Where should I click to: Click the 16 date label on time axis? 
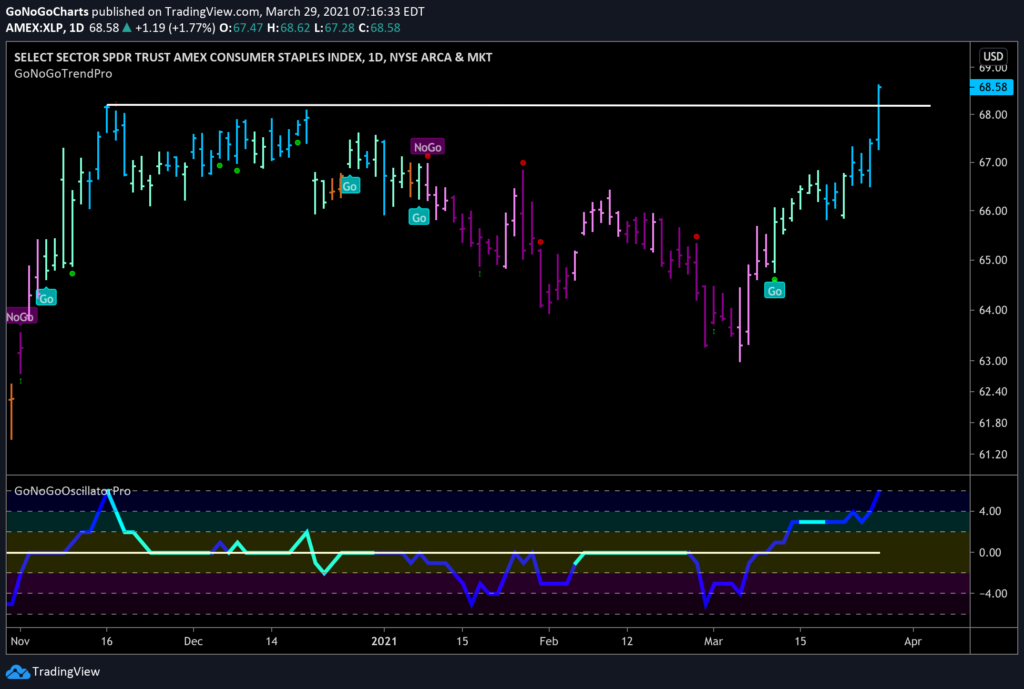[x=106, y=641]
